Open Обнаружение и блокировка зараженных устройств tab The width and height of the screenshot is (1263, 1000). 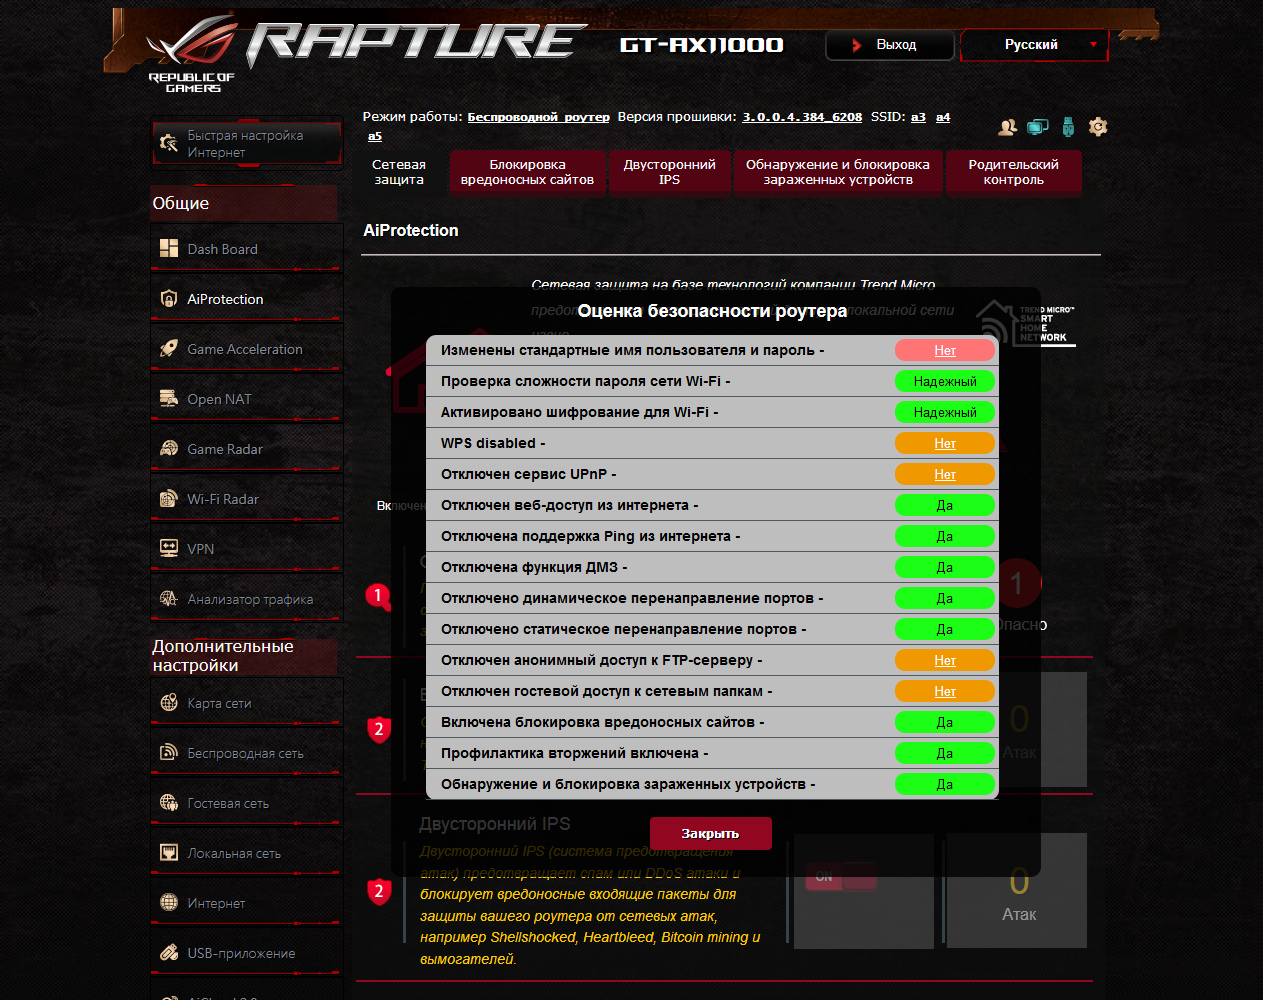(838, 172)
